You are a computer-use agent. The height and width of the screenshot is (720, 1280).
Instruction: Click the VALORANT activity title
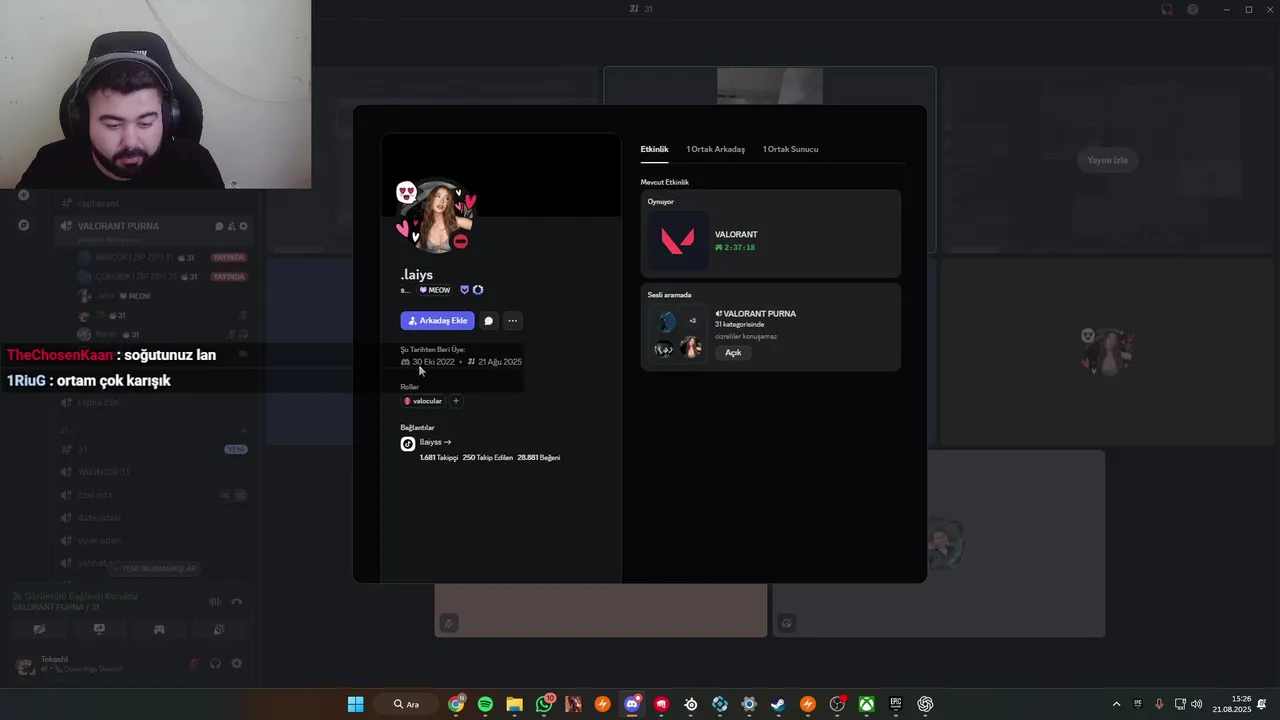pos(736,235)
